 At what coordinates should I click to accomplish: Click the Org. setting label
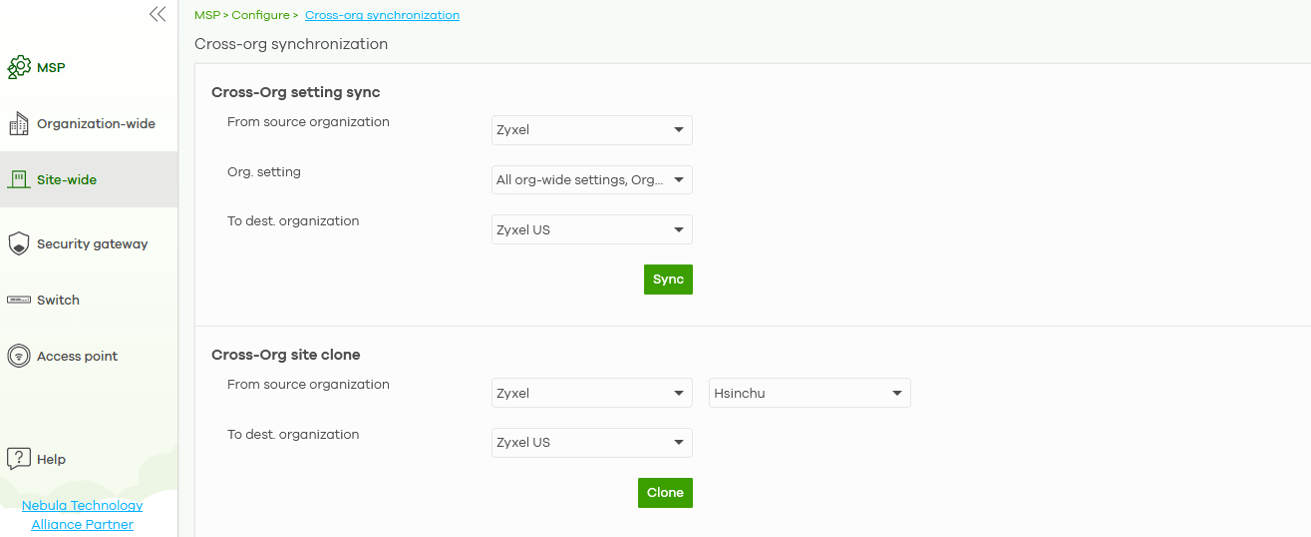(264, 172)
